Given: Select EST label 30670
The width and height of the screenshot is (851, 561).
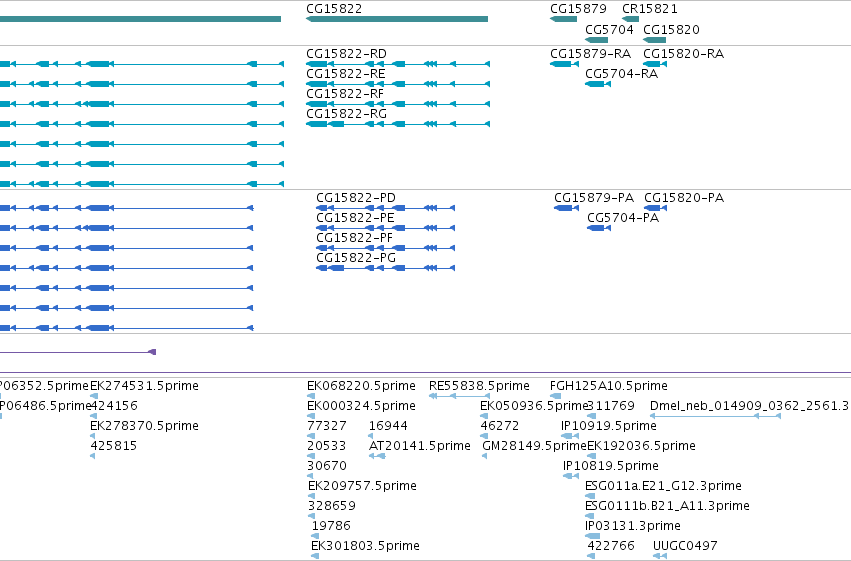Looking at the screenshot, I should click(327, 466).
